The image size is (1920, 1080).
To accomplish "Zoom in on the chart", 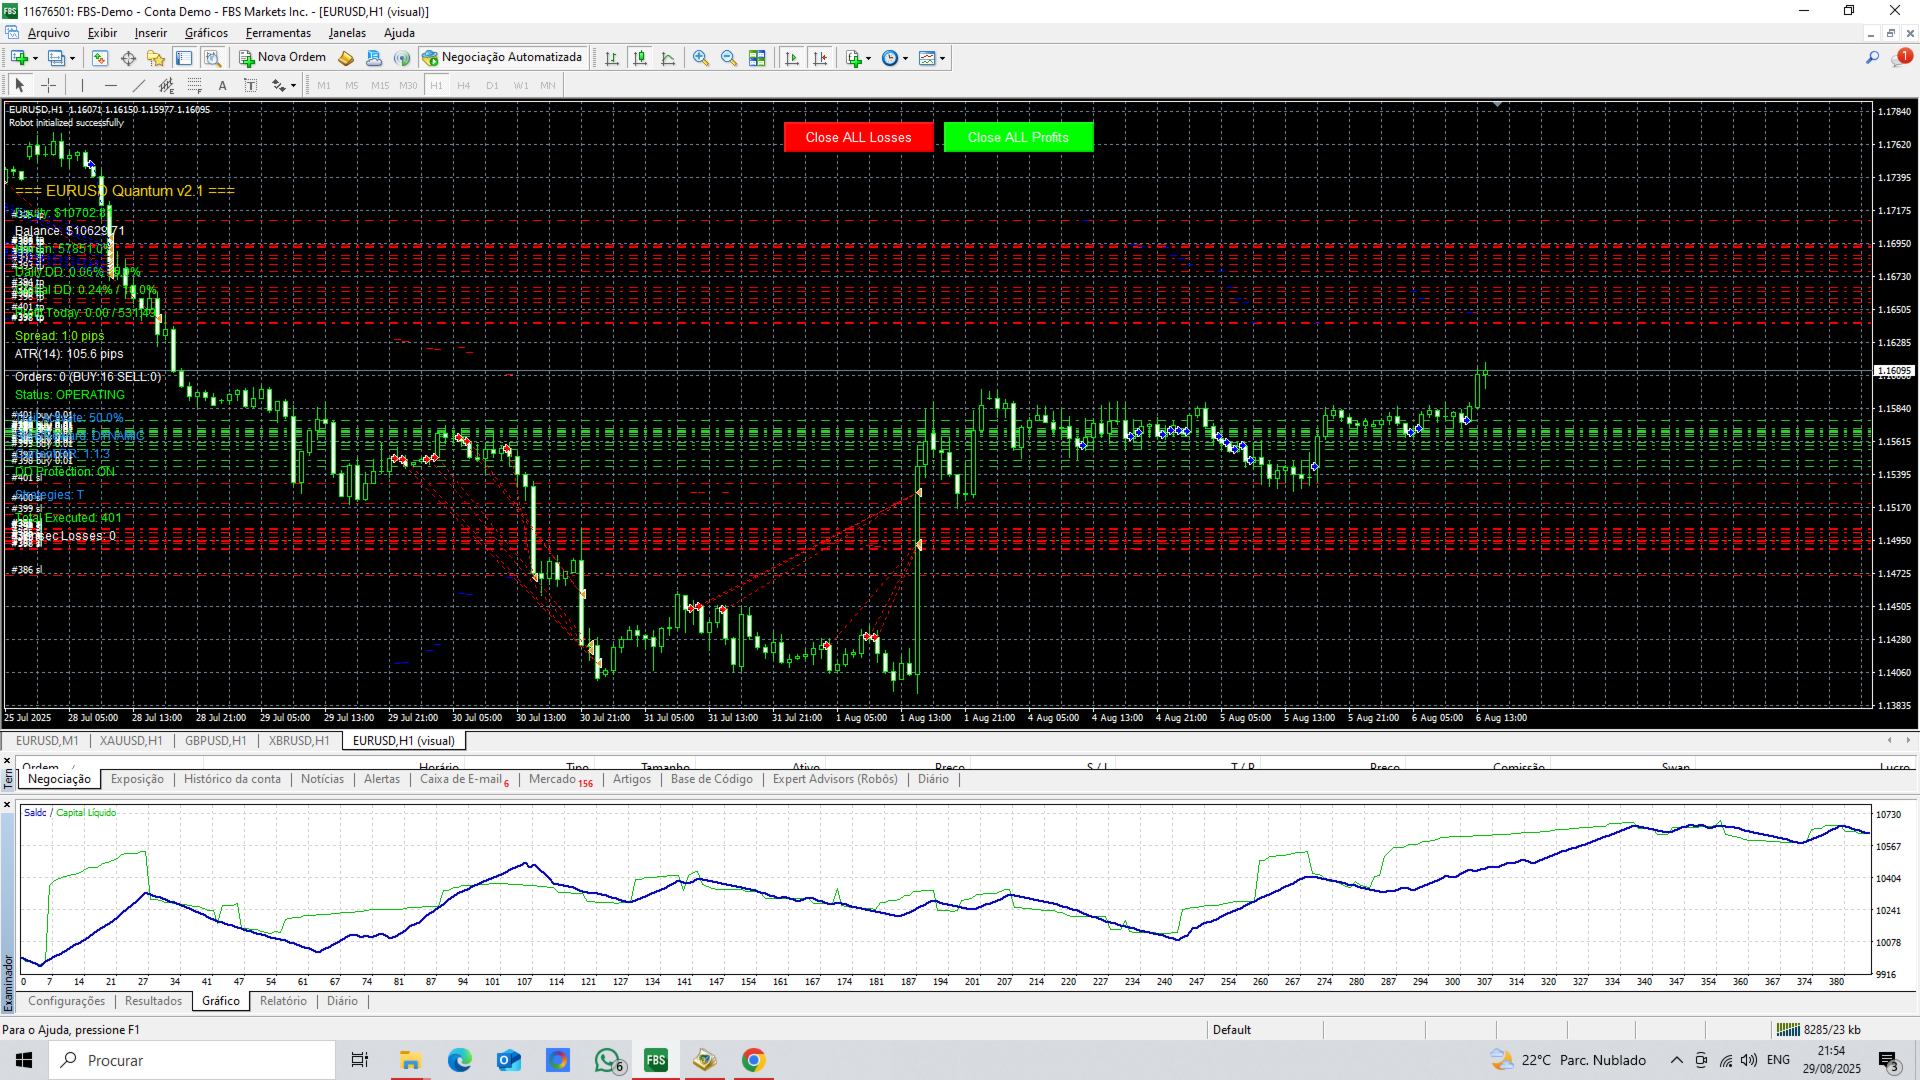I will coord(701,58).
